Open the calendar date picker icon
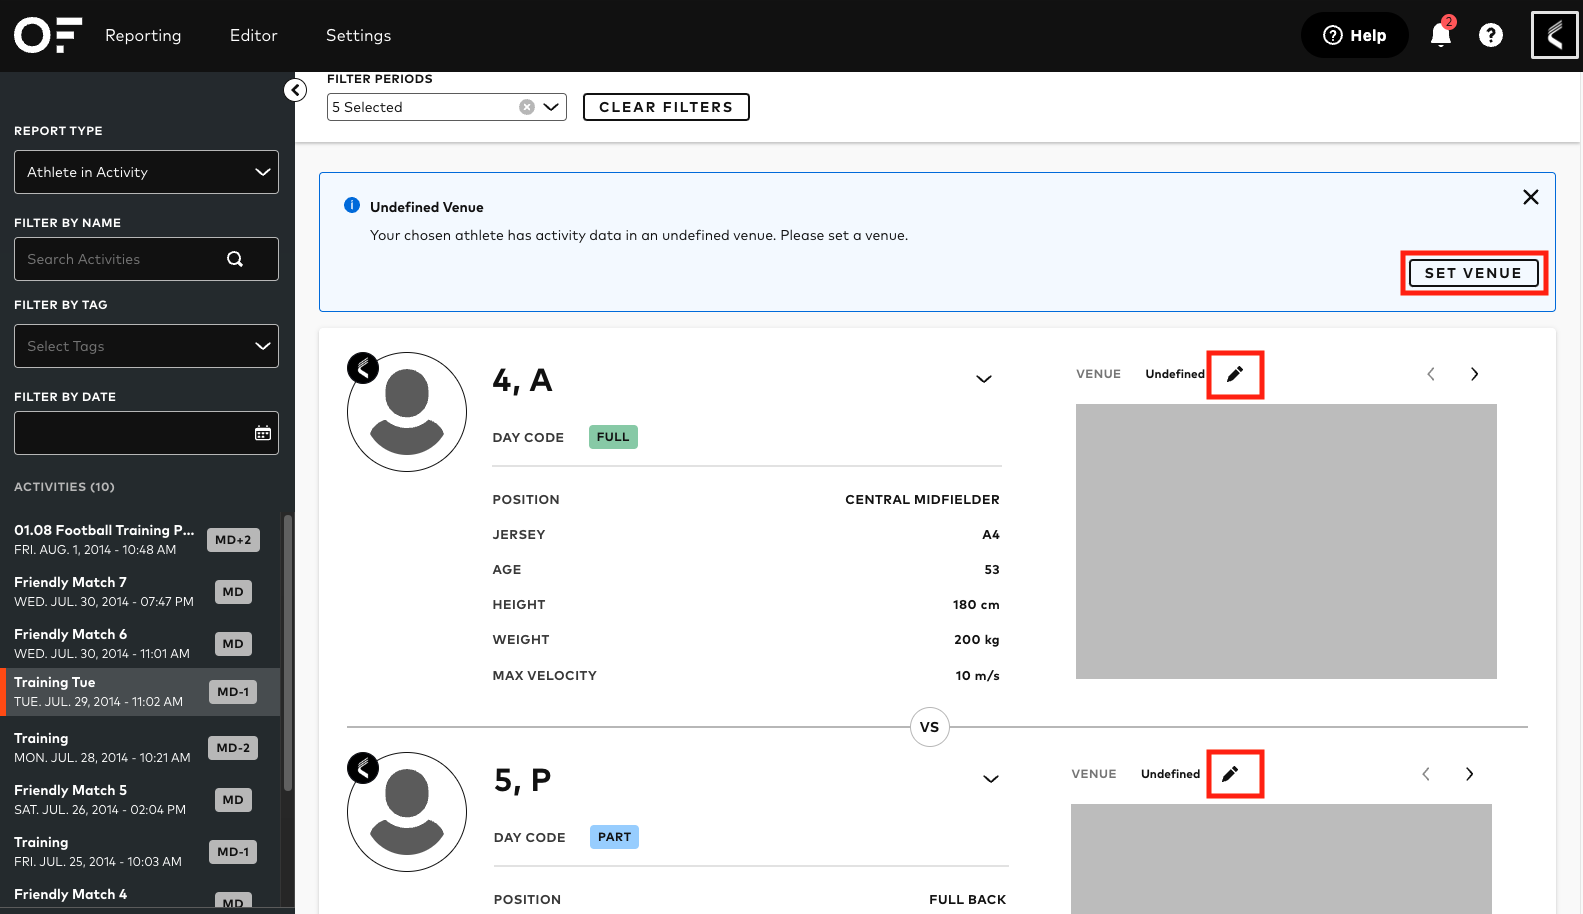The image size is (1583, 914). pyautogui.click(x=263, y=433)
